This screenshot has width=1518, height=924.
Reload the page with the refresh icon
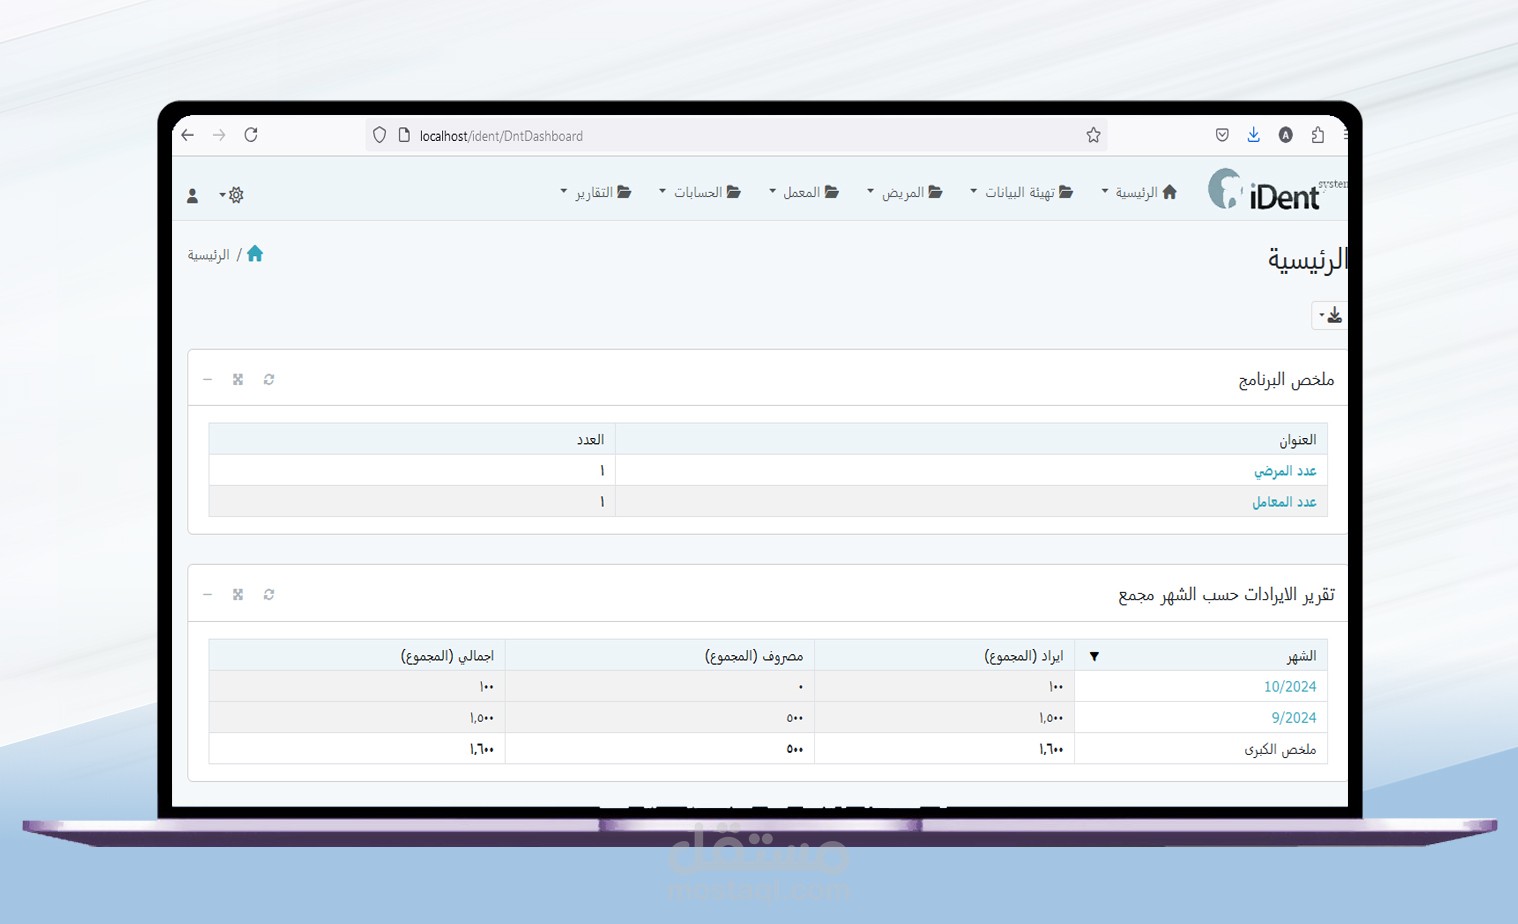[x=251, y=135]
